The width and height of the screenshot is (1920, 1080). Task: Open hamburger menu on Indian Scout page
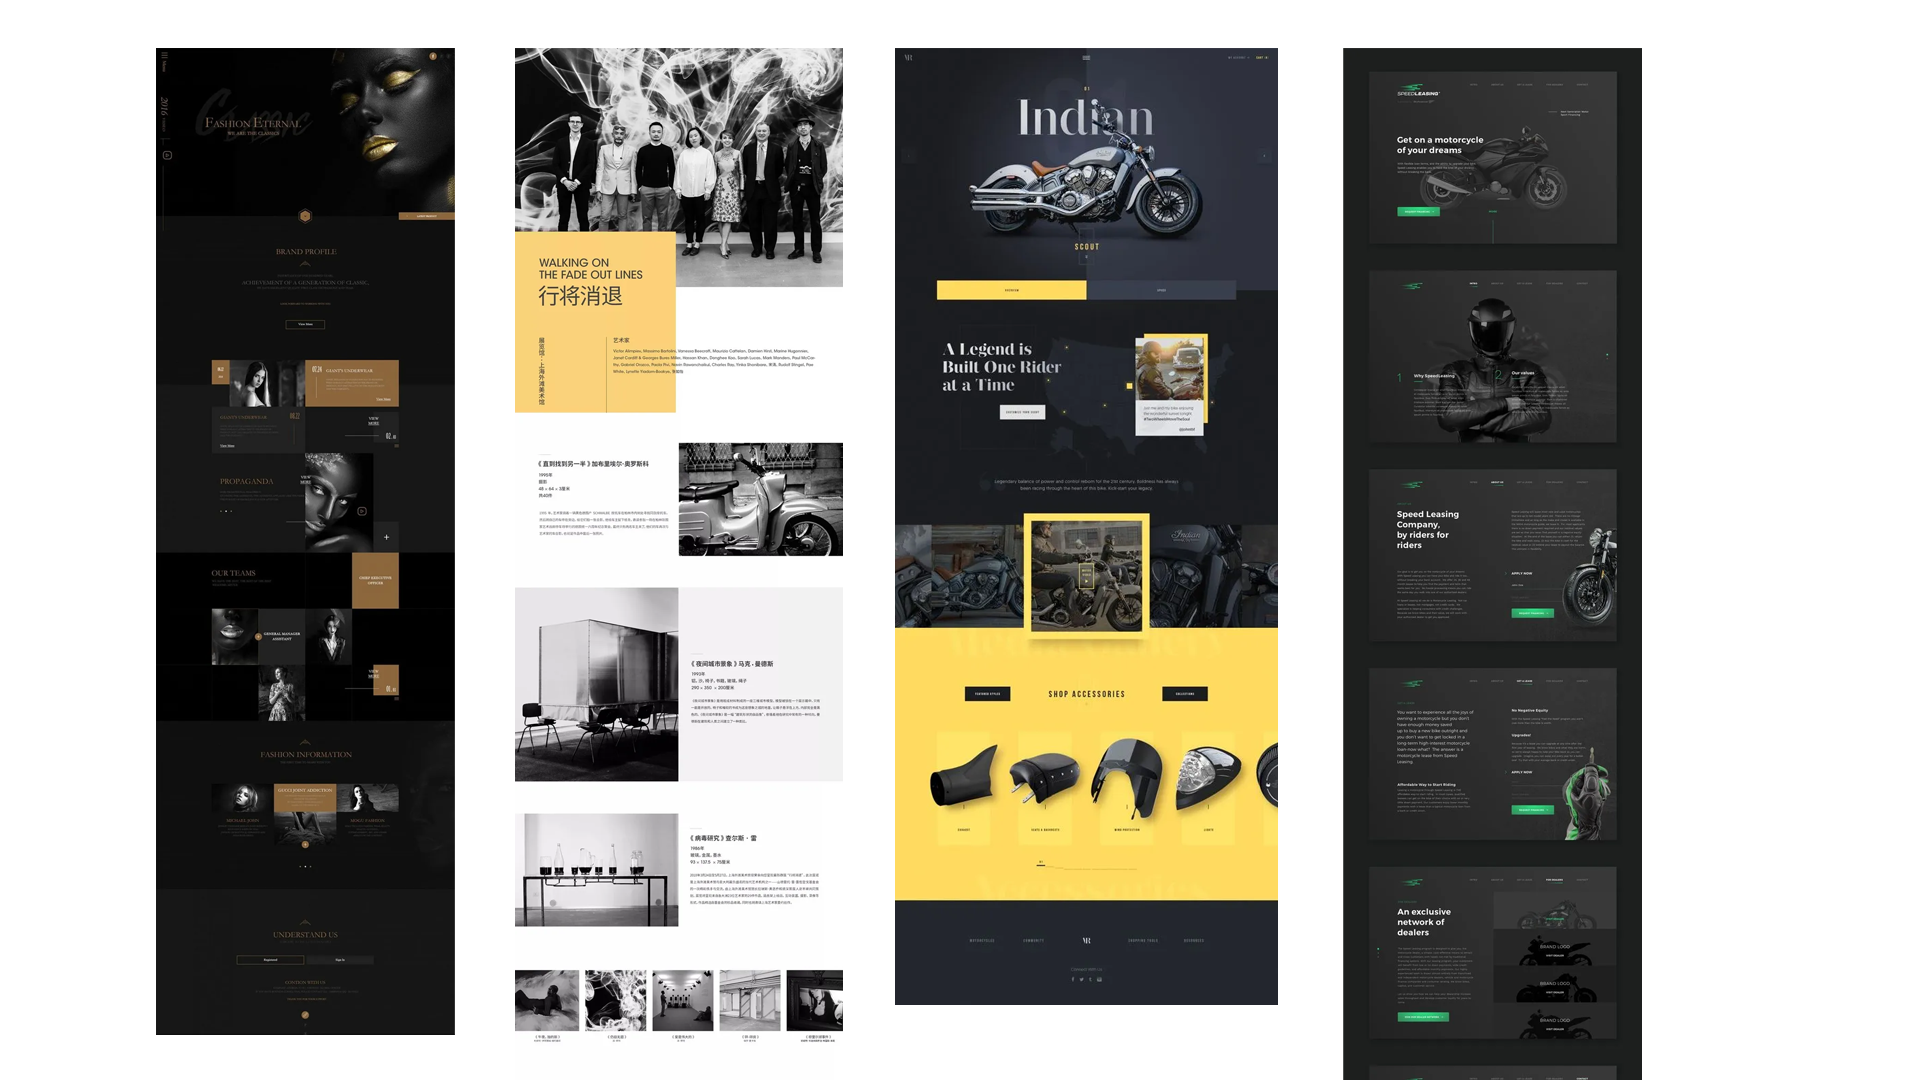click(1086, 58)
